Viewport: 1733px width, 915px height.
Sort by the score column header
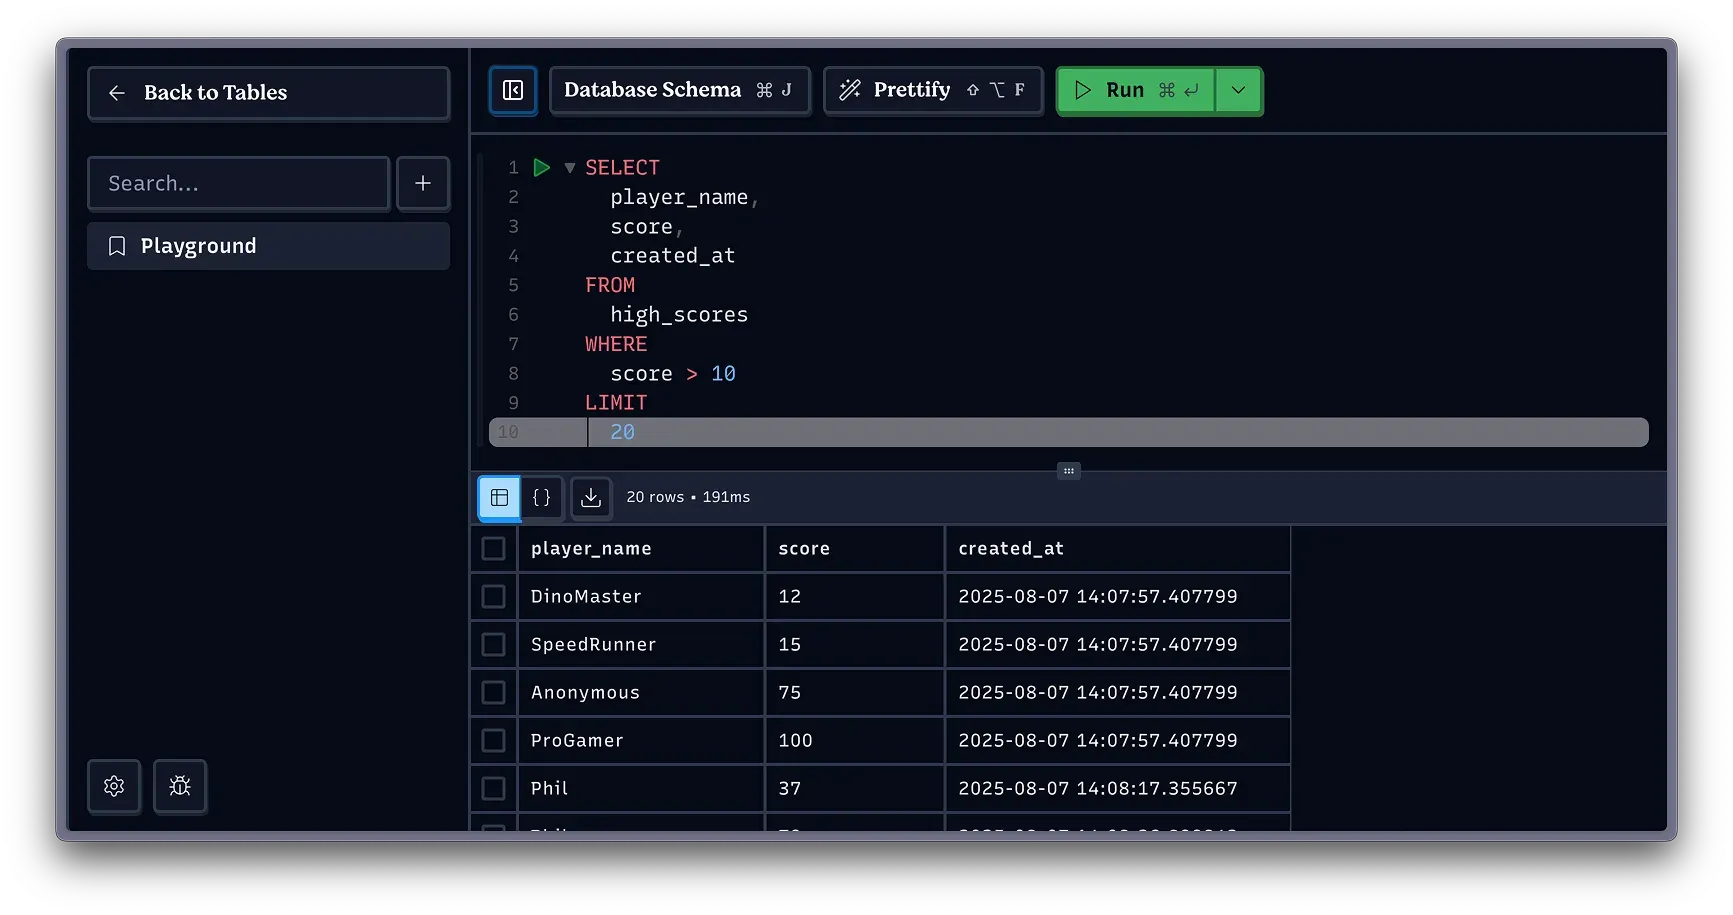[804, 548]
